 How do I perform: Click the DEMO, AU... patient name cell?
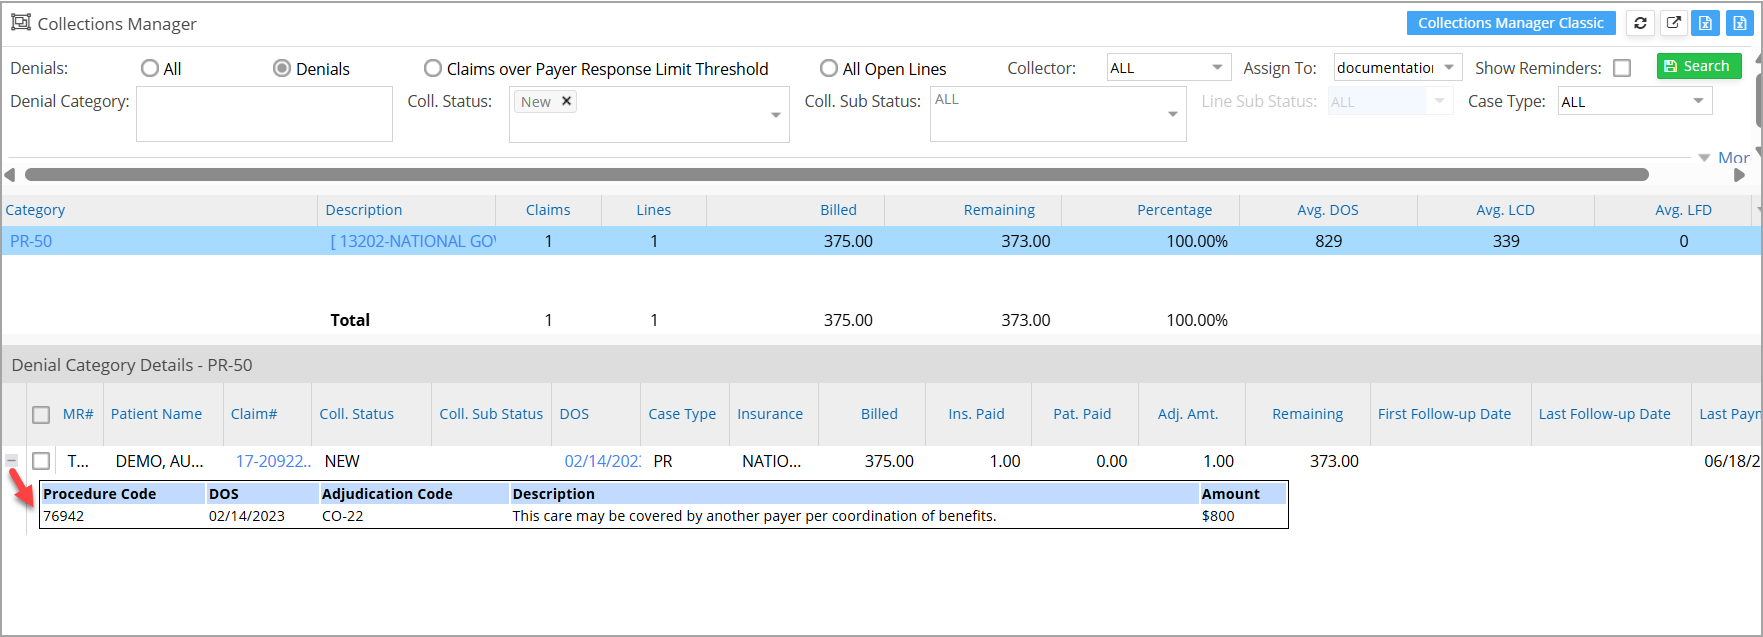tap(159, 461)
